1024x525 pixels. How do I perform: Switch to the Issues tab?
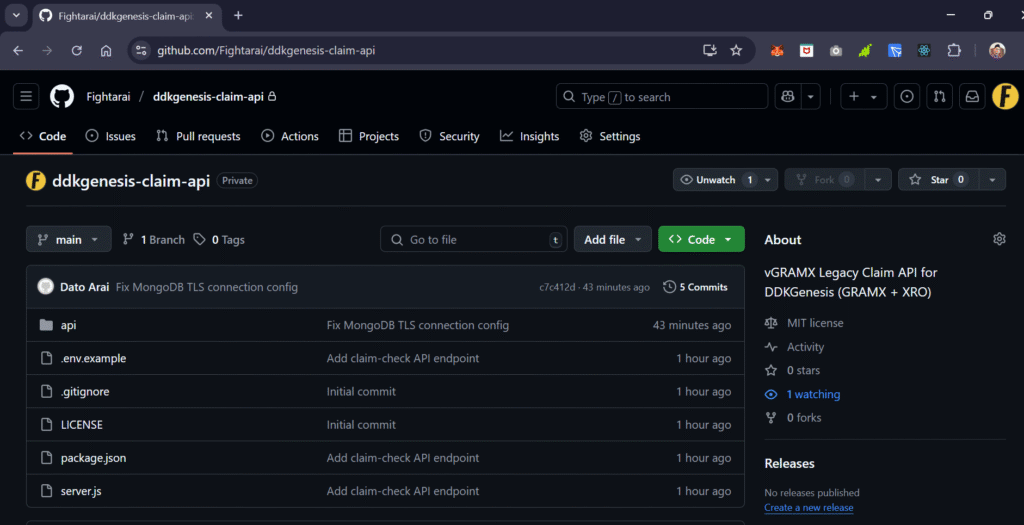pos(110,136)
